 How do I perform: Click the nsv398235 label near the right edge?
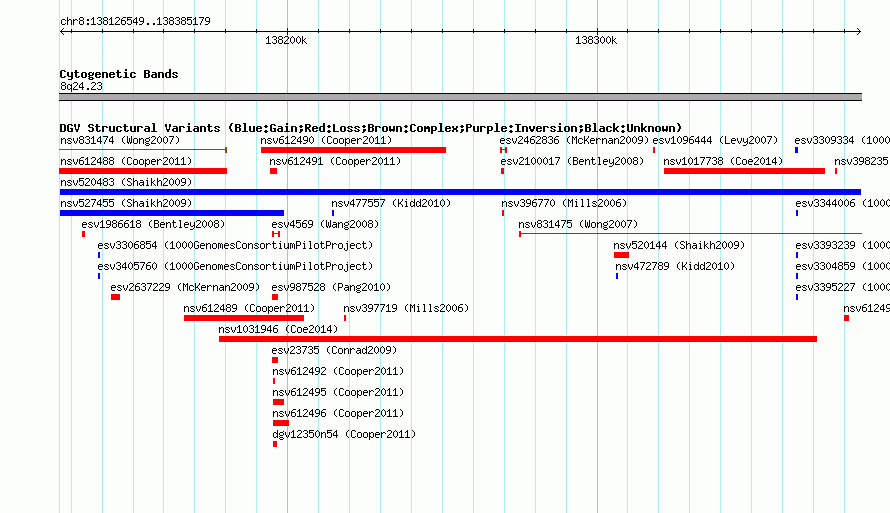point(862,161)
